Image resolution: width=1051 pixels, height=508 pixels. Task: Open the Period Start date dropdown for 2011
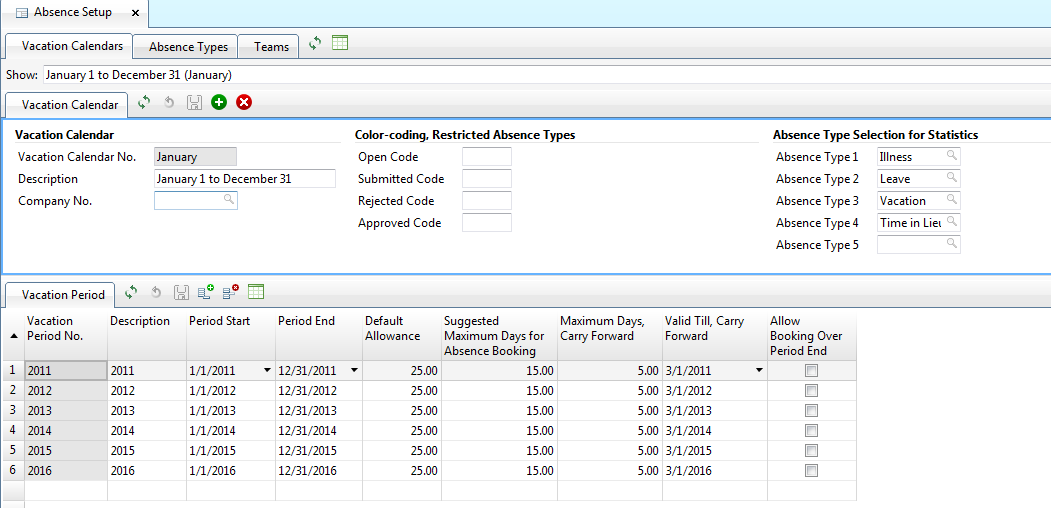tap(267, 371)
